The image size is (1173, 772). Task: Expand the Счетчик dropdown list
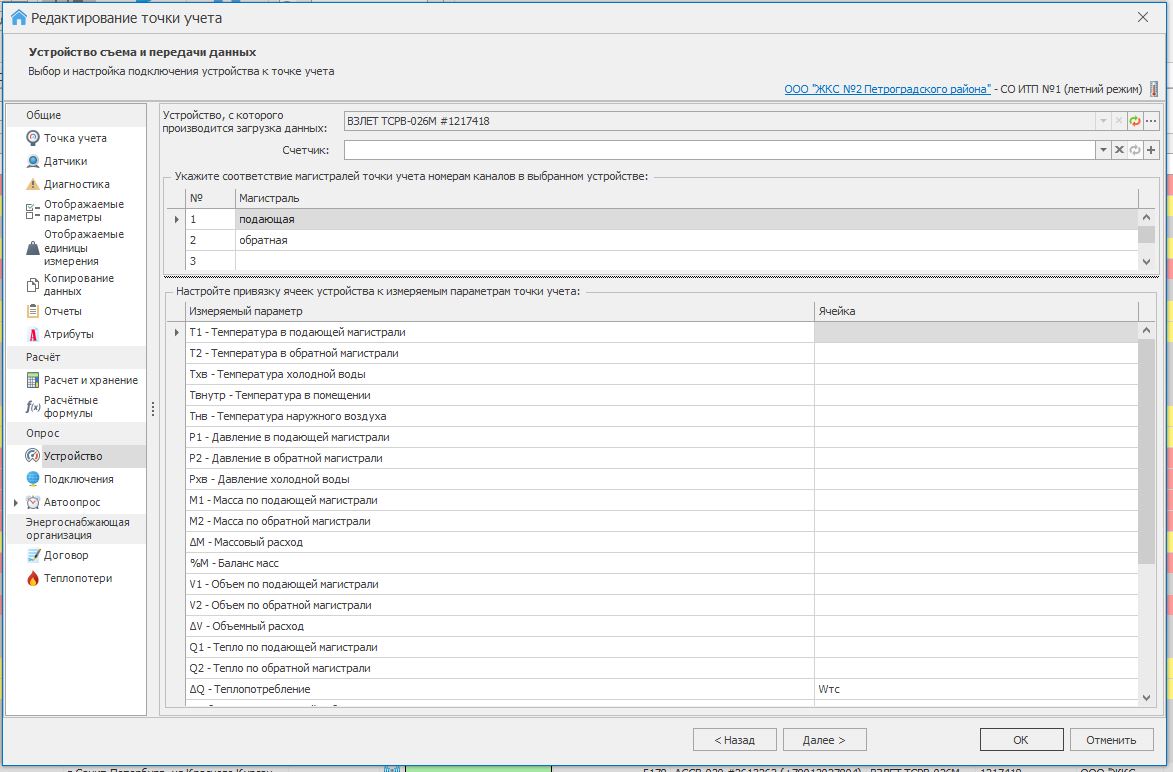[x=1103, y=150]
